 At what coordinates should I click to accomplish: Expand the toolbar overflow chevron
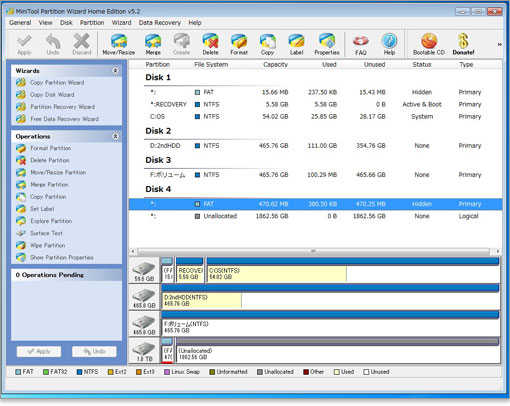[x=499, y=44]
